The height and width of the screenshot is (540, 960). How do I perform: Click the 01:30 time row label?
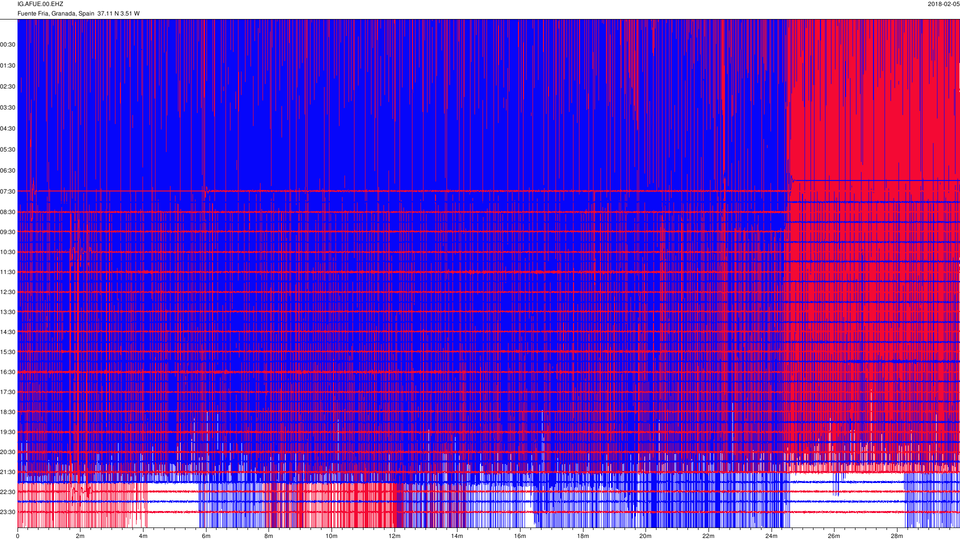pyautogui.click(x=8, y=66)
